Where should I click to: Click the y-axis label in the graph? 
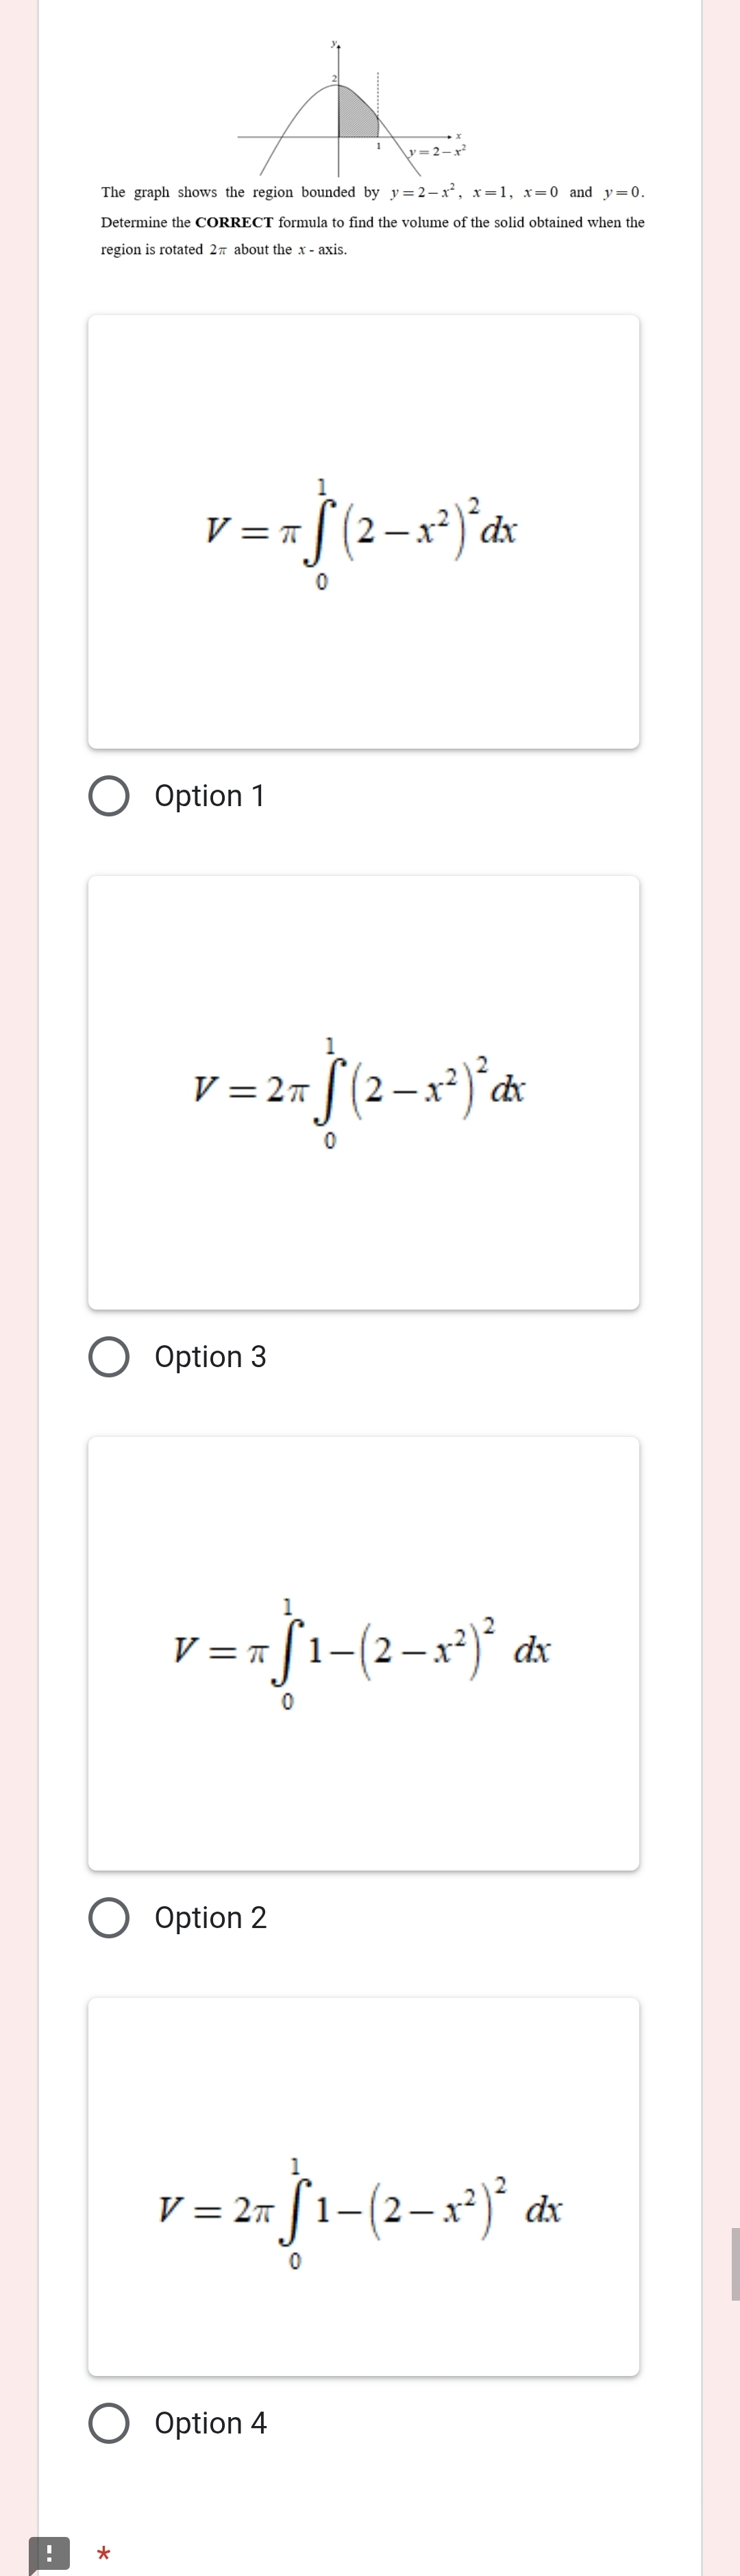(336, 44)
